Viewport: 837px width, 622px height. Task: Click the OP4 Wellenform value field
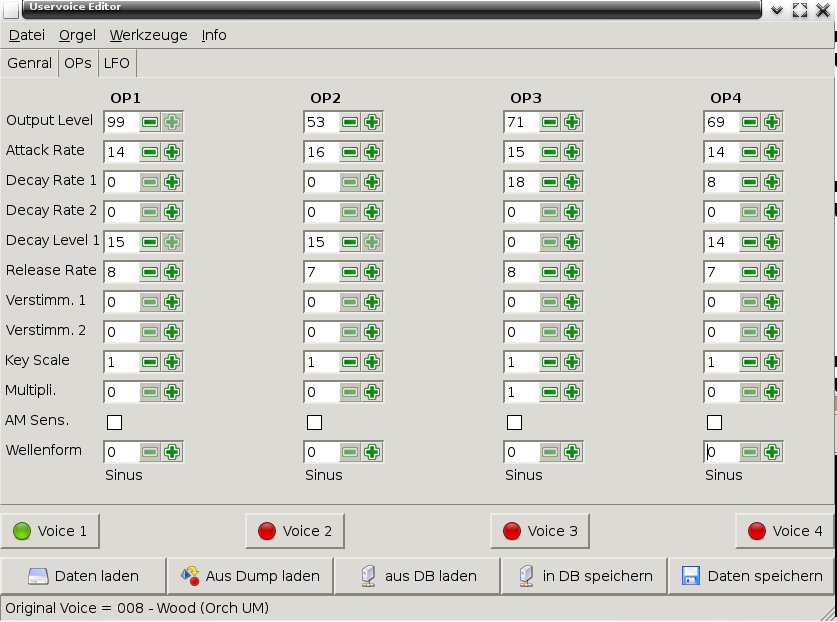pyautogui.click(x=722, y=452)
